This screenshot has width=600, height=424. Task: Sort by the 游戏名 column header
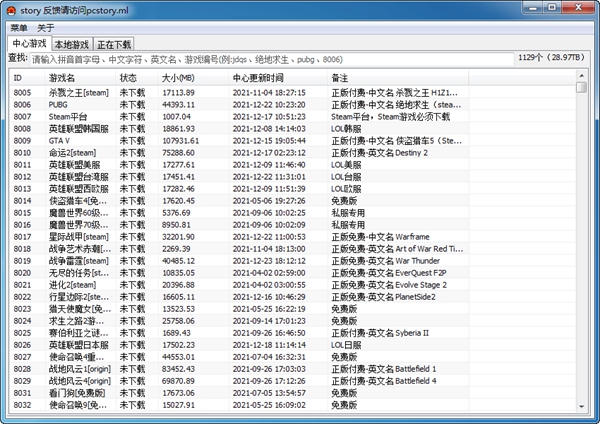[x=80, y=78]
